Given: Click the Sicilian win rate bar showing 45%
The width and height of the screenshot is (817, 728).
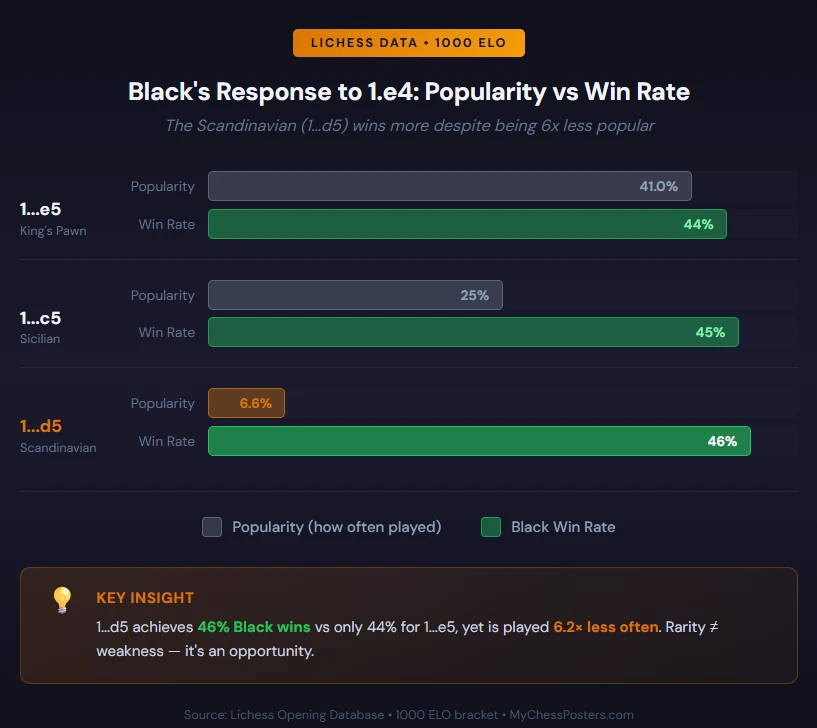Looking at the screenshot, I should (473, 333).
